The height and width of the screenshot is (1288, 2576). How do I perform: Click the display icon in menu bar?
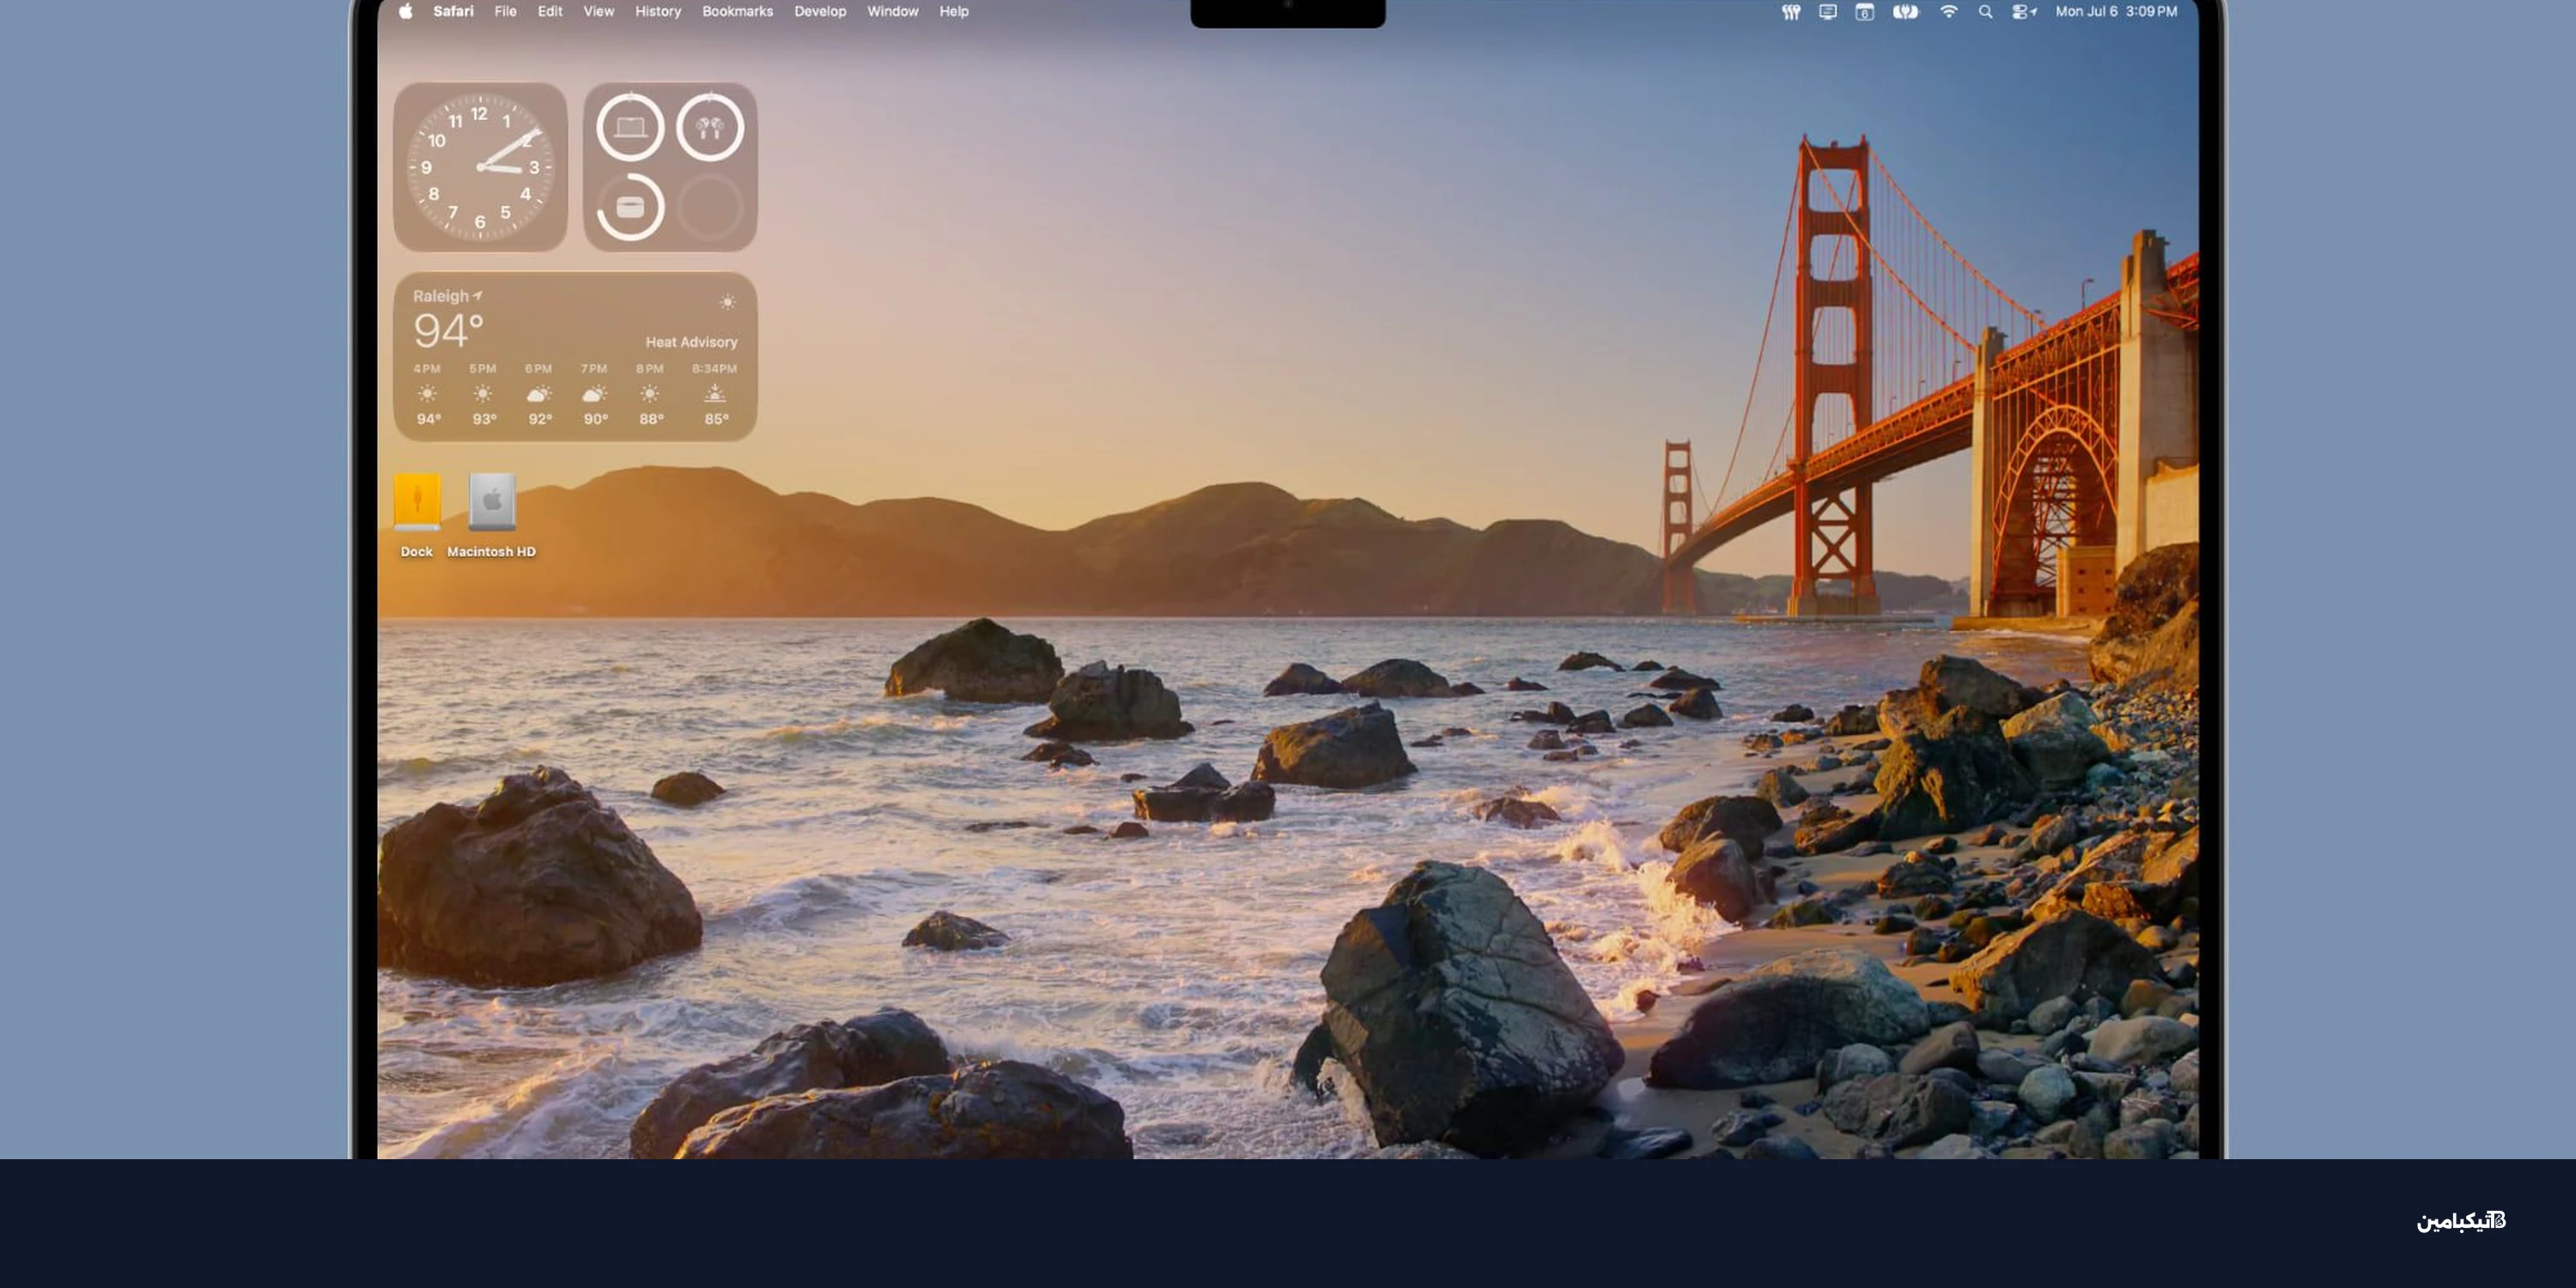pyautogui.click(x=1828, y=12)
